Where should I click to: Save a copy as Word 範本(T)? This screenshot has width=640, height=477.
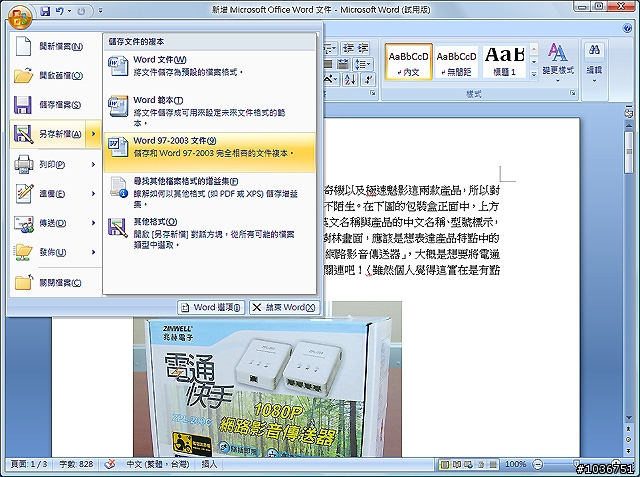pos(210,111)
